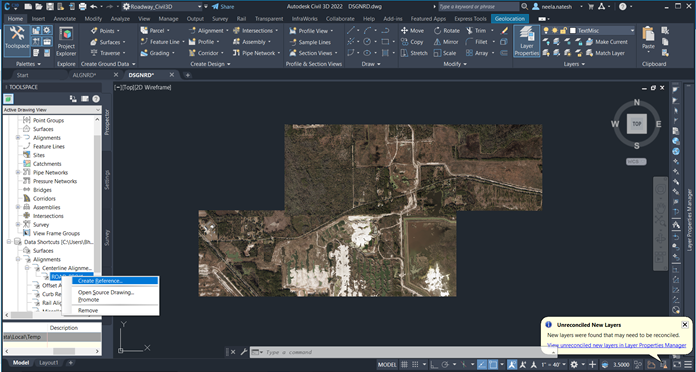Select View Frame Groups in tree
Image resolution: width=696 pixels, height=372 pixels.
(x=56, y=233)
